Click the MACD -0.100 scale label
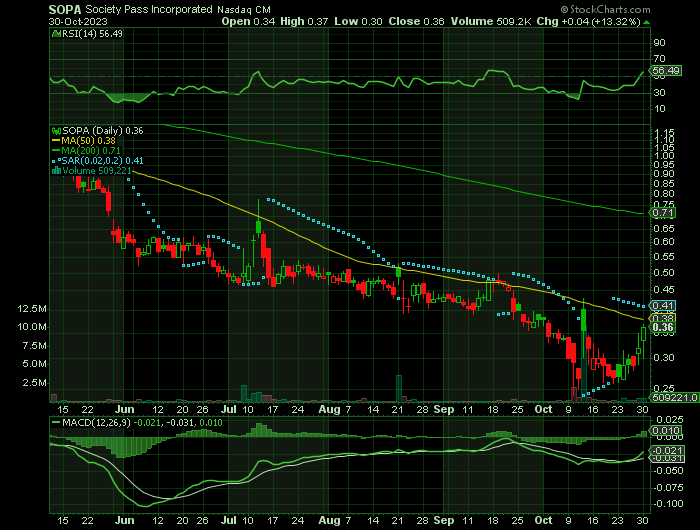 [x=669, y=504]
